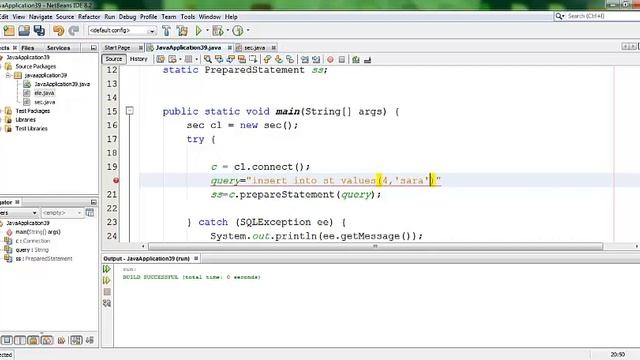Open the default config dropdown

(122, 31)
